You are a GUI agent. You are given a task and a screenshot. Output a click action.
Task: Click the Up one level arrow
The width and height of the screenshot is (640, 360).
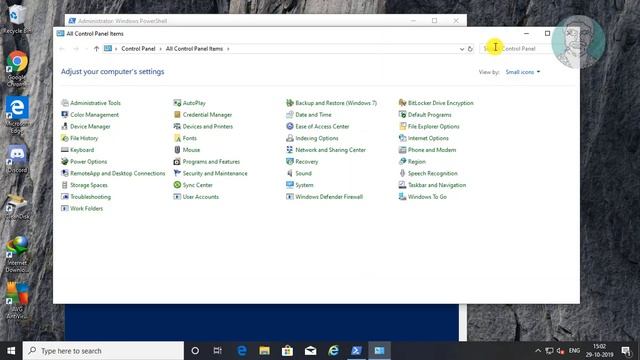(96, 49)
